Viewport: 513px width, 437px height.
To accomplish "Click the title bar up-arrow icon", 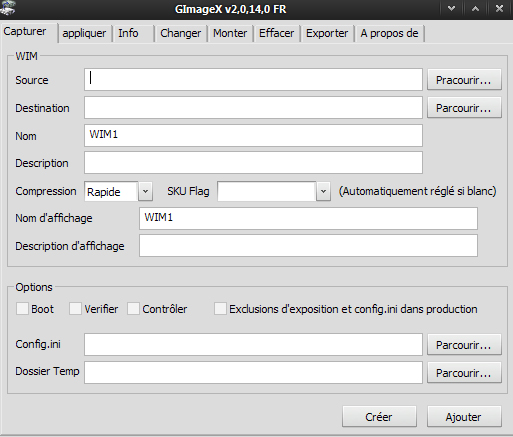I will point(475,8).
